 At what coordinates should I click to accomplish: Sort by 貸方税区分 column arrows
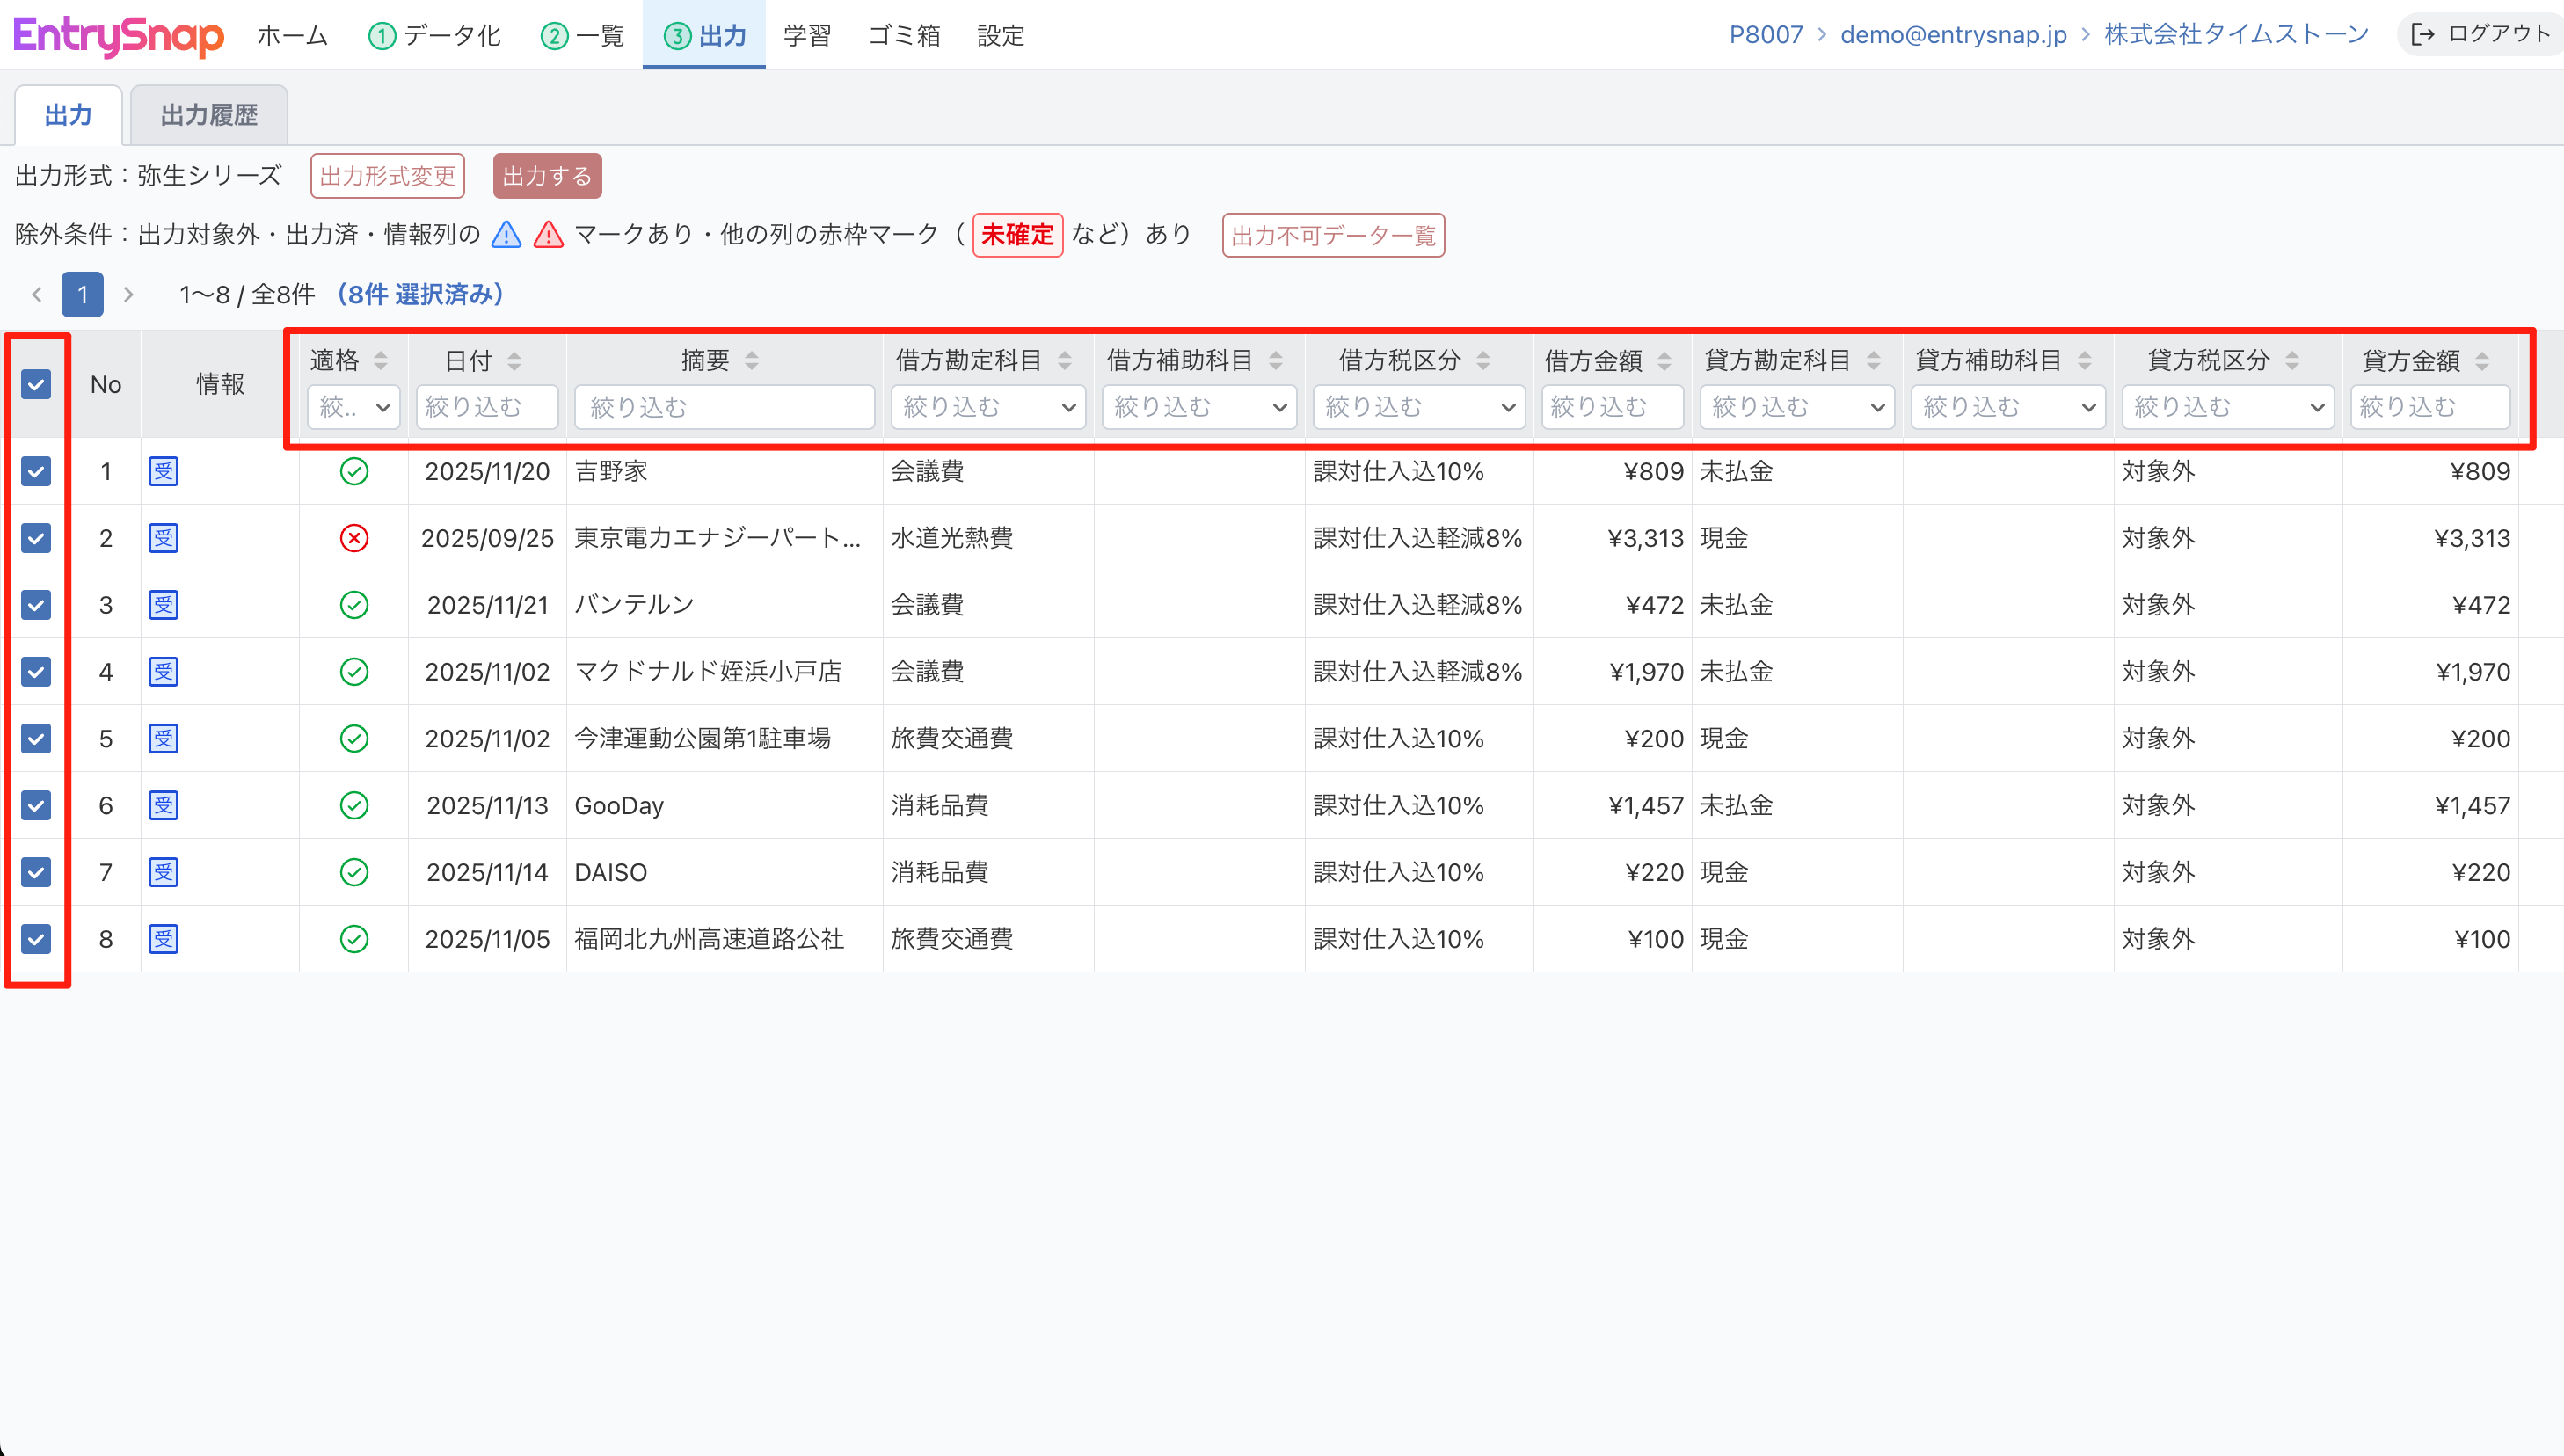click(2293, 361)
